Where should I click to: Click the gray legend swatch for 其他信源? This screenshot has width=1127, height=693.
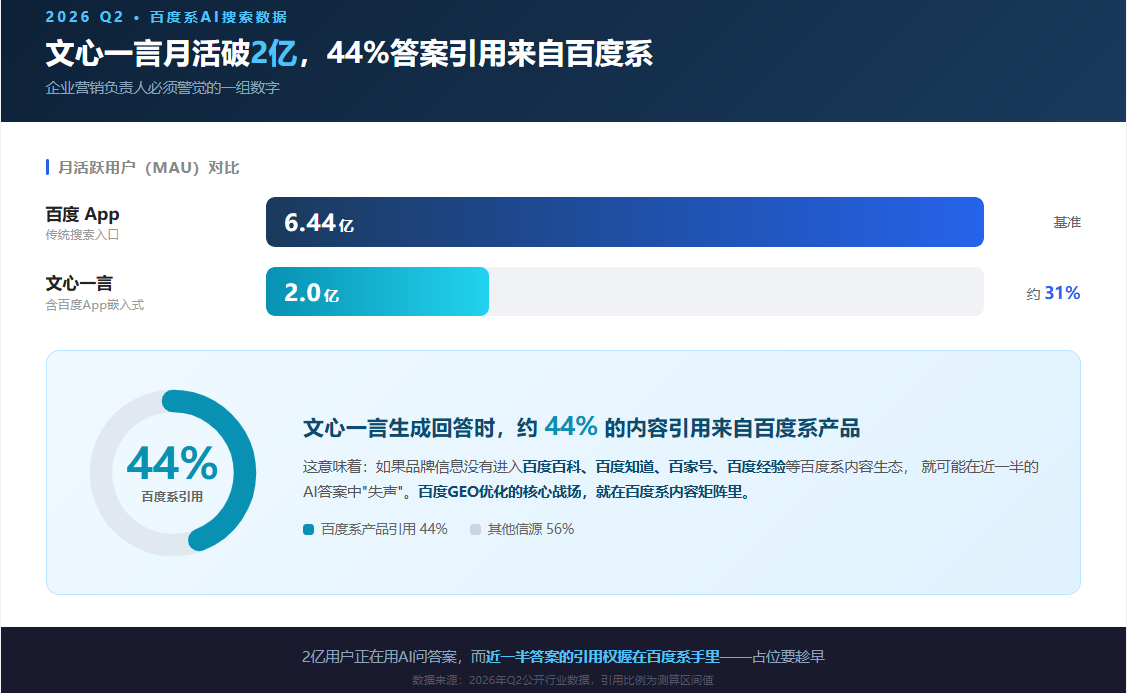pos(475,530)
